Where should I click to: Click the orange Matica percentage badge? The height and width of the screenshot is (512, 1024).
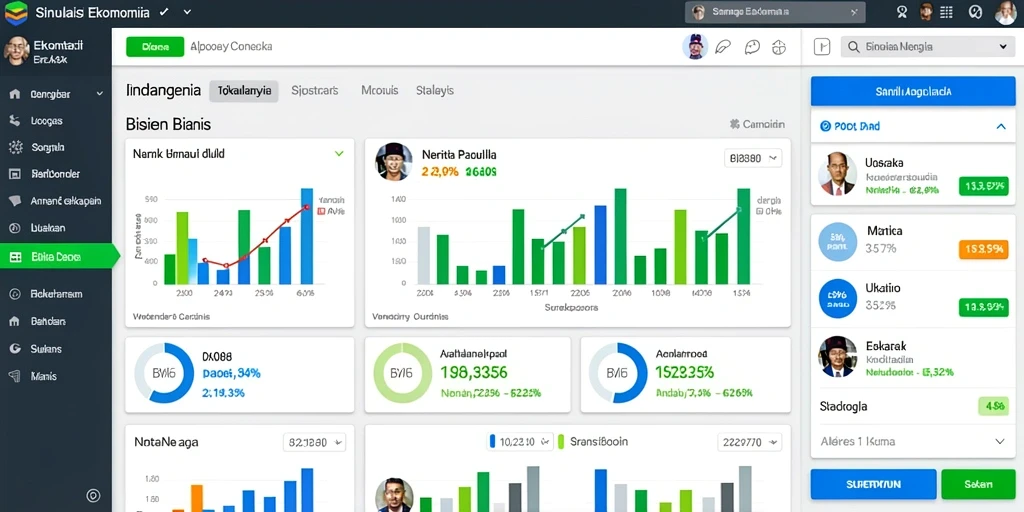(983, 249)
